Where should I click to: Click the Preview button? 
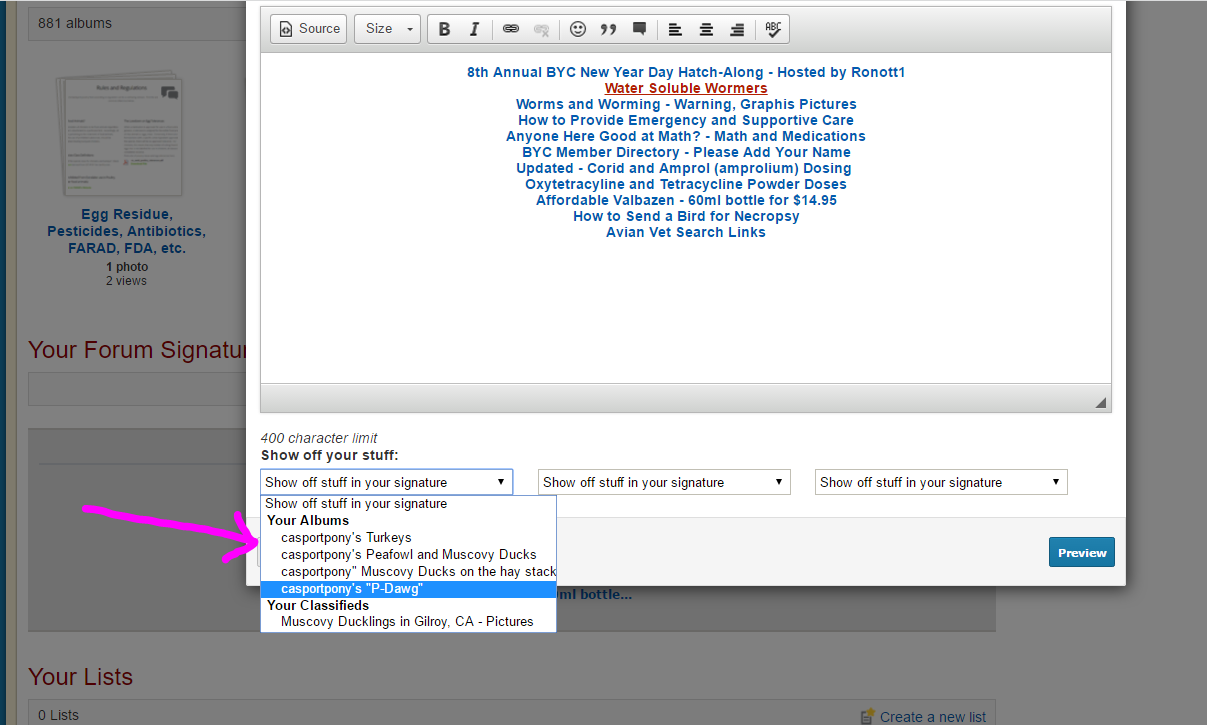point(1081,552)
